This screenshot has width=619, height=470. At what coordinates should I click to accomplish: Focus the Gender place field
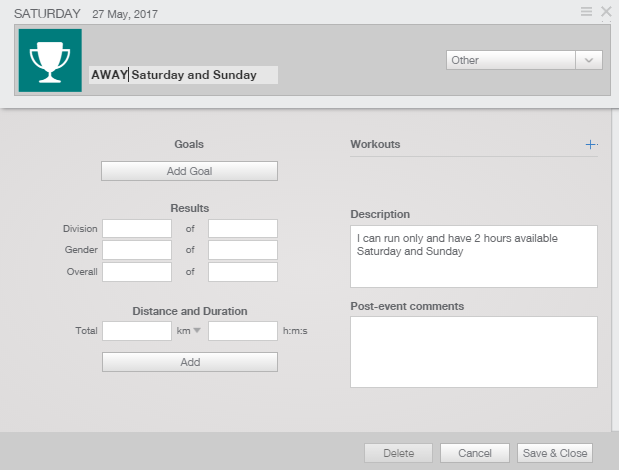(x=137, y=250)
